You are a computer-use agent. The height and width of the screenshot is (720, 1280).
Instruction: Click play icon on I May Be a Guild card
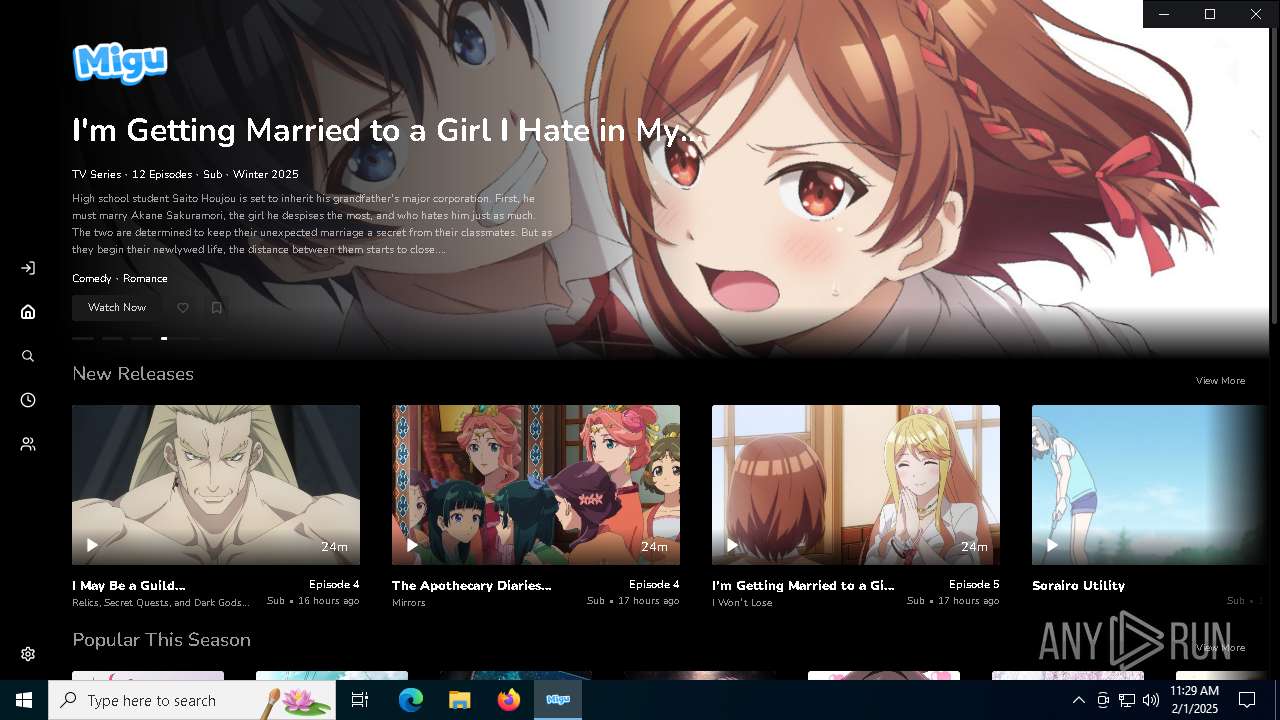click(92, 545)
